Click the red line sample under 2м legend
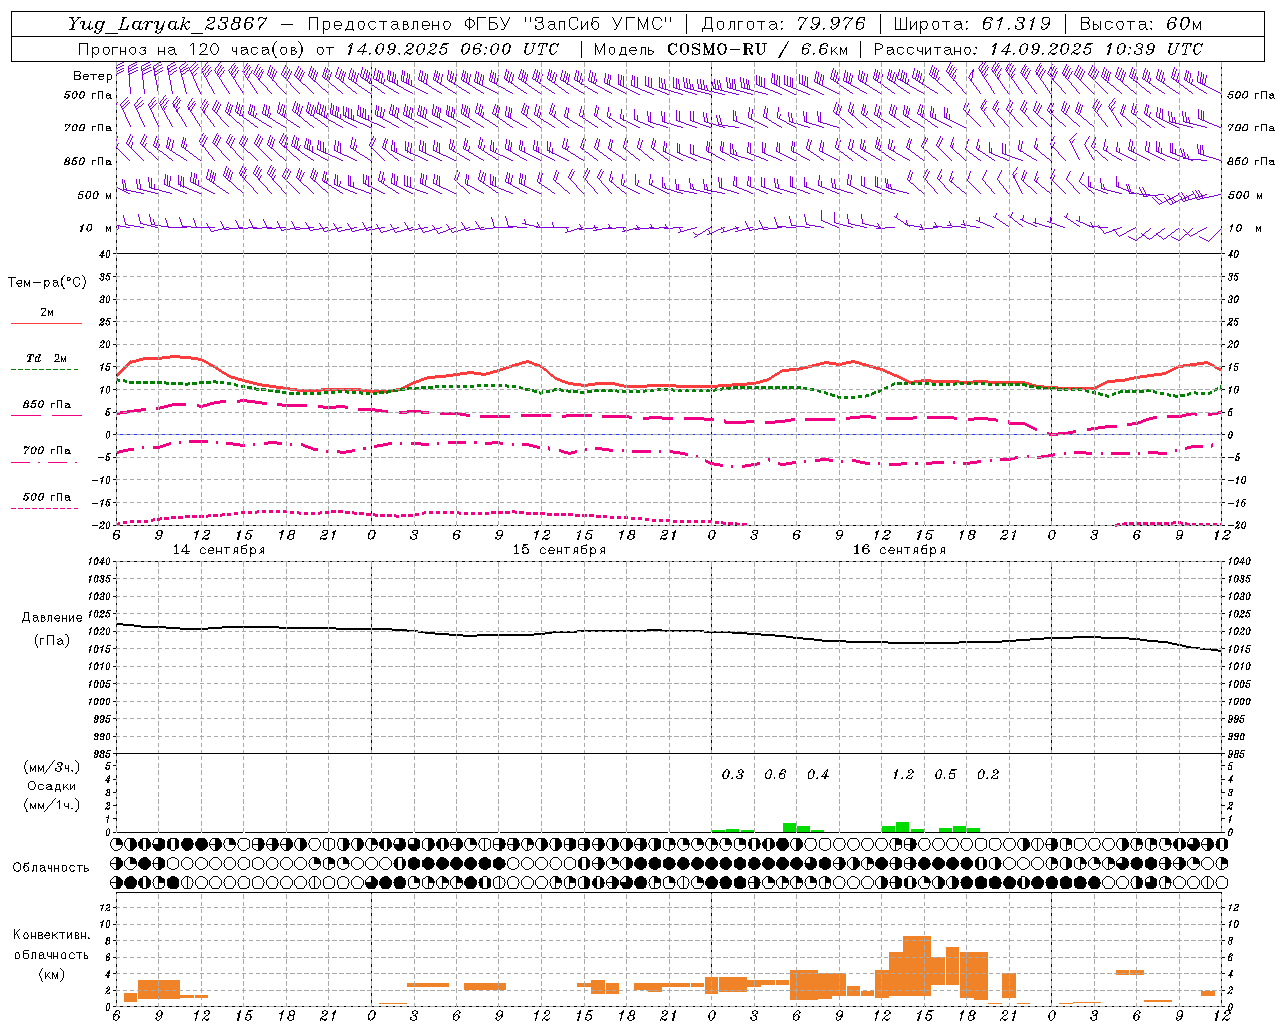The image size is (1280, 1024). [x=46, y=323]
